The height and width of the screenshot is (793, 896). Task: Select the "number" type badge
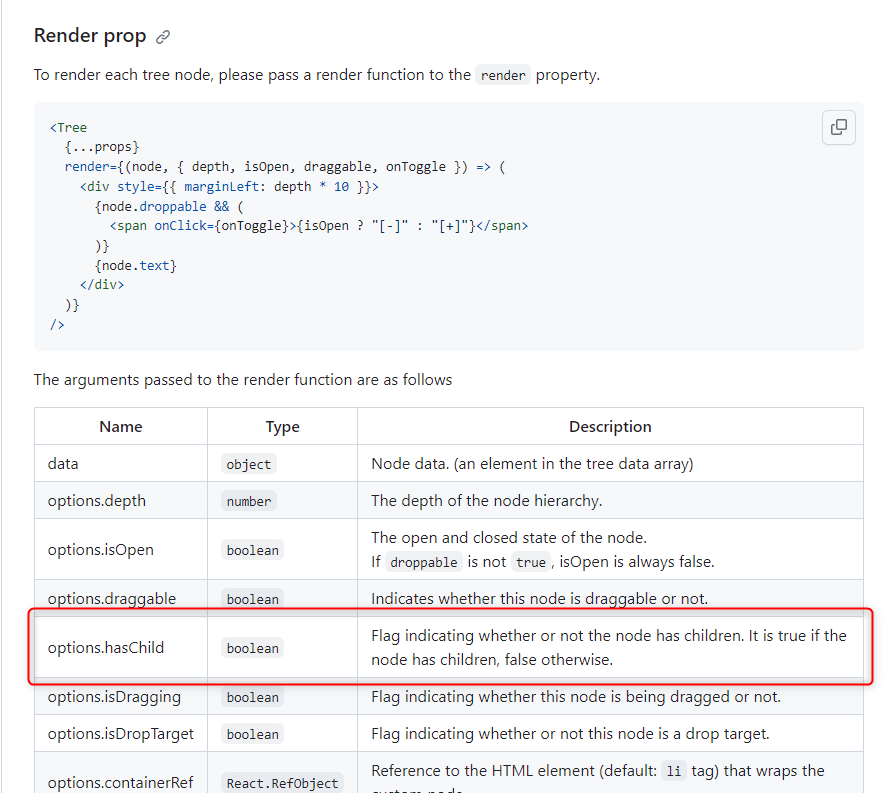click(249, 501)
